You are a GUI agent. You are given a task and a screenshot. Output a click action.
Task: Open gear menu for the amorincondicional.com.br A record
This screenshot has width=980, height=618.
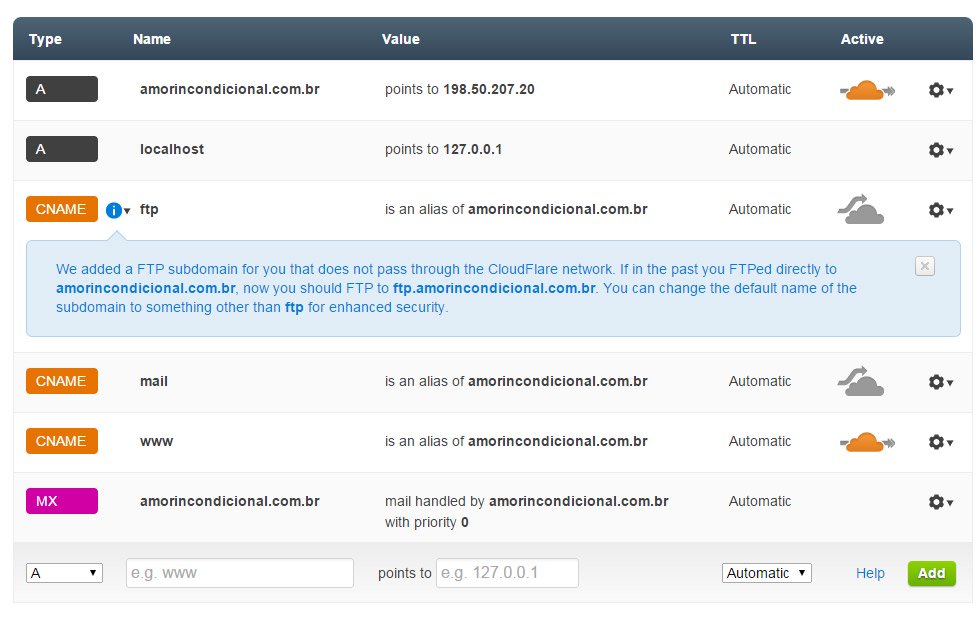(940, 90)
